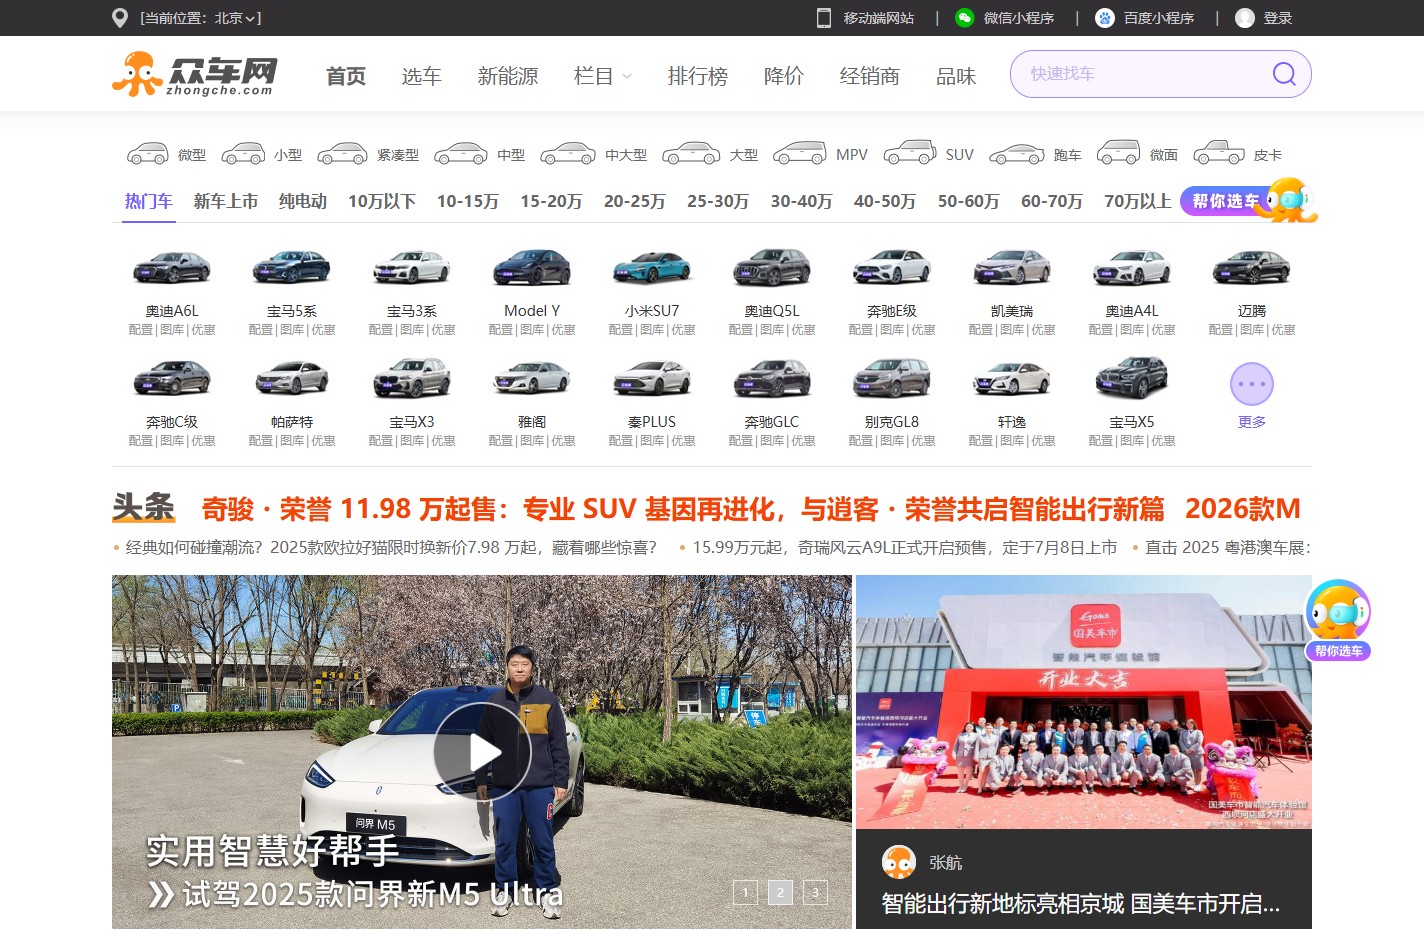Open the 小米SU7 car thumbnail

point(652,268)
